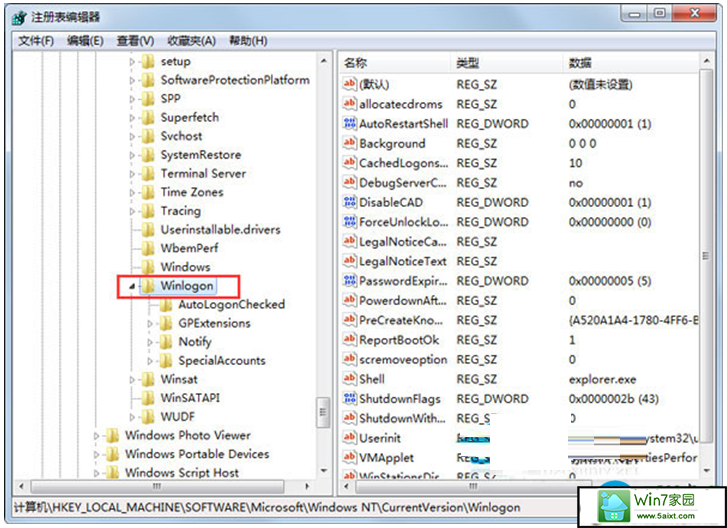The image size is (727, 528).
Task: Open the 收藏夹(A) menu
Action: pos(191,41)
